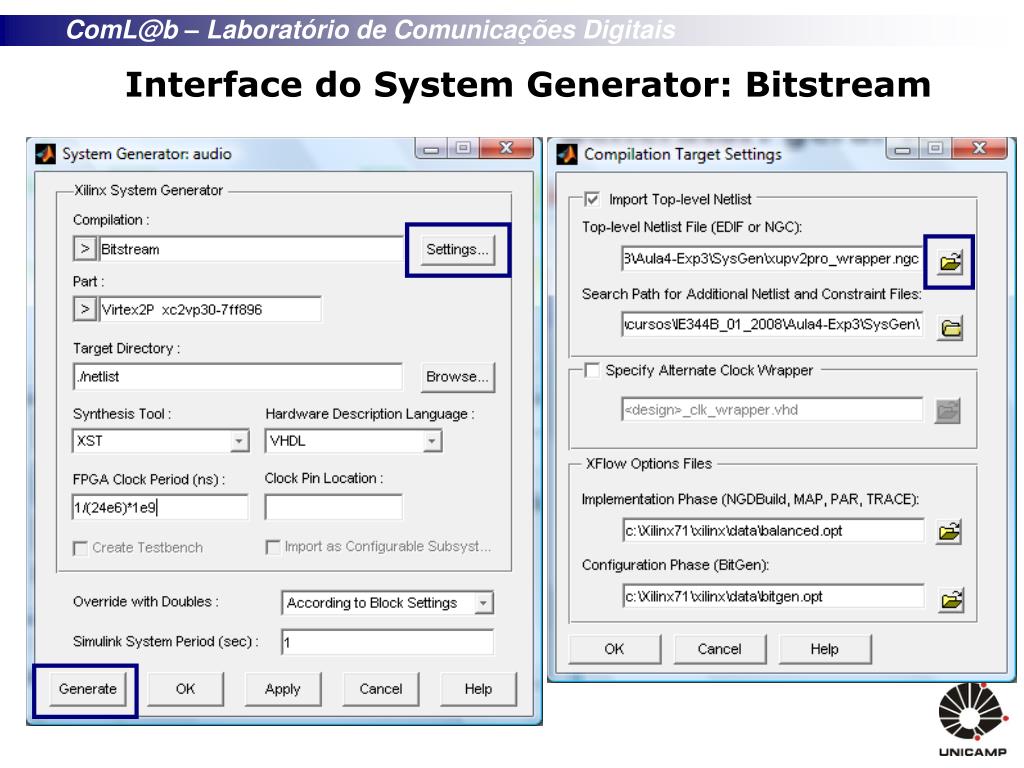Close Compilation Target Settings window
This screenshot has height=768, width=1024.
[x=980, y=148]
